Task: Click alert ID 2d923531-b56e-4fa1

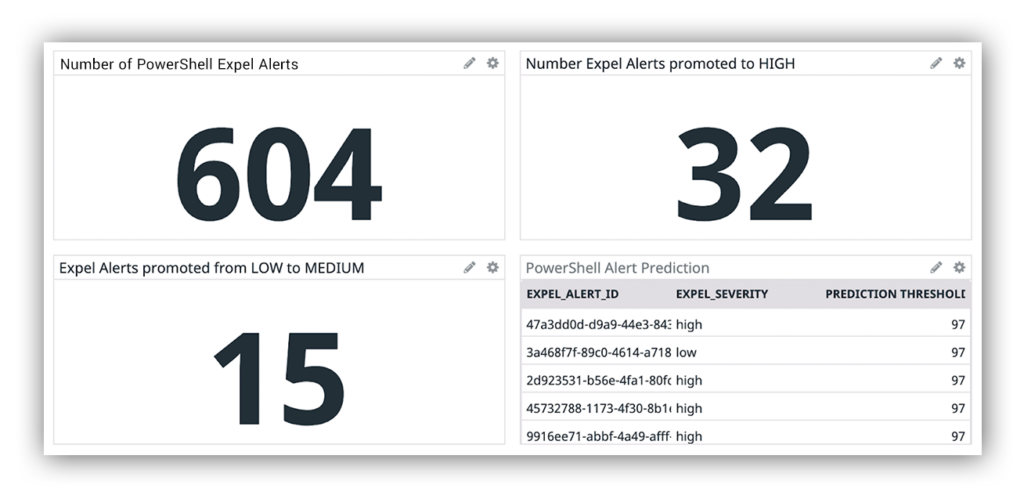Action: pos(598,381)
